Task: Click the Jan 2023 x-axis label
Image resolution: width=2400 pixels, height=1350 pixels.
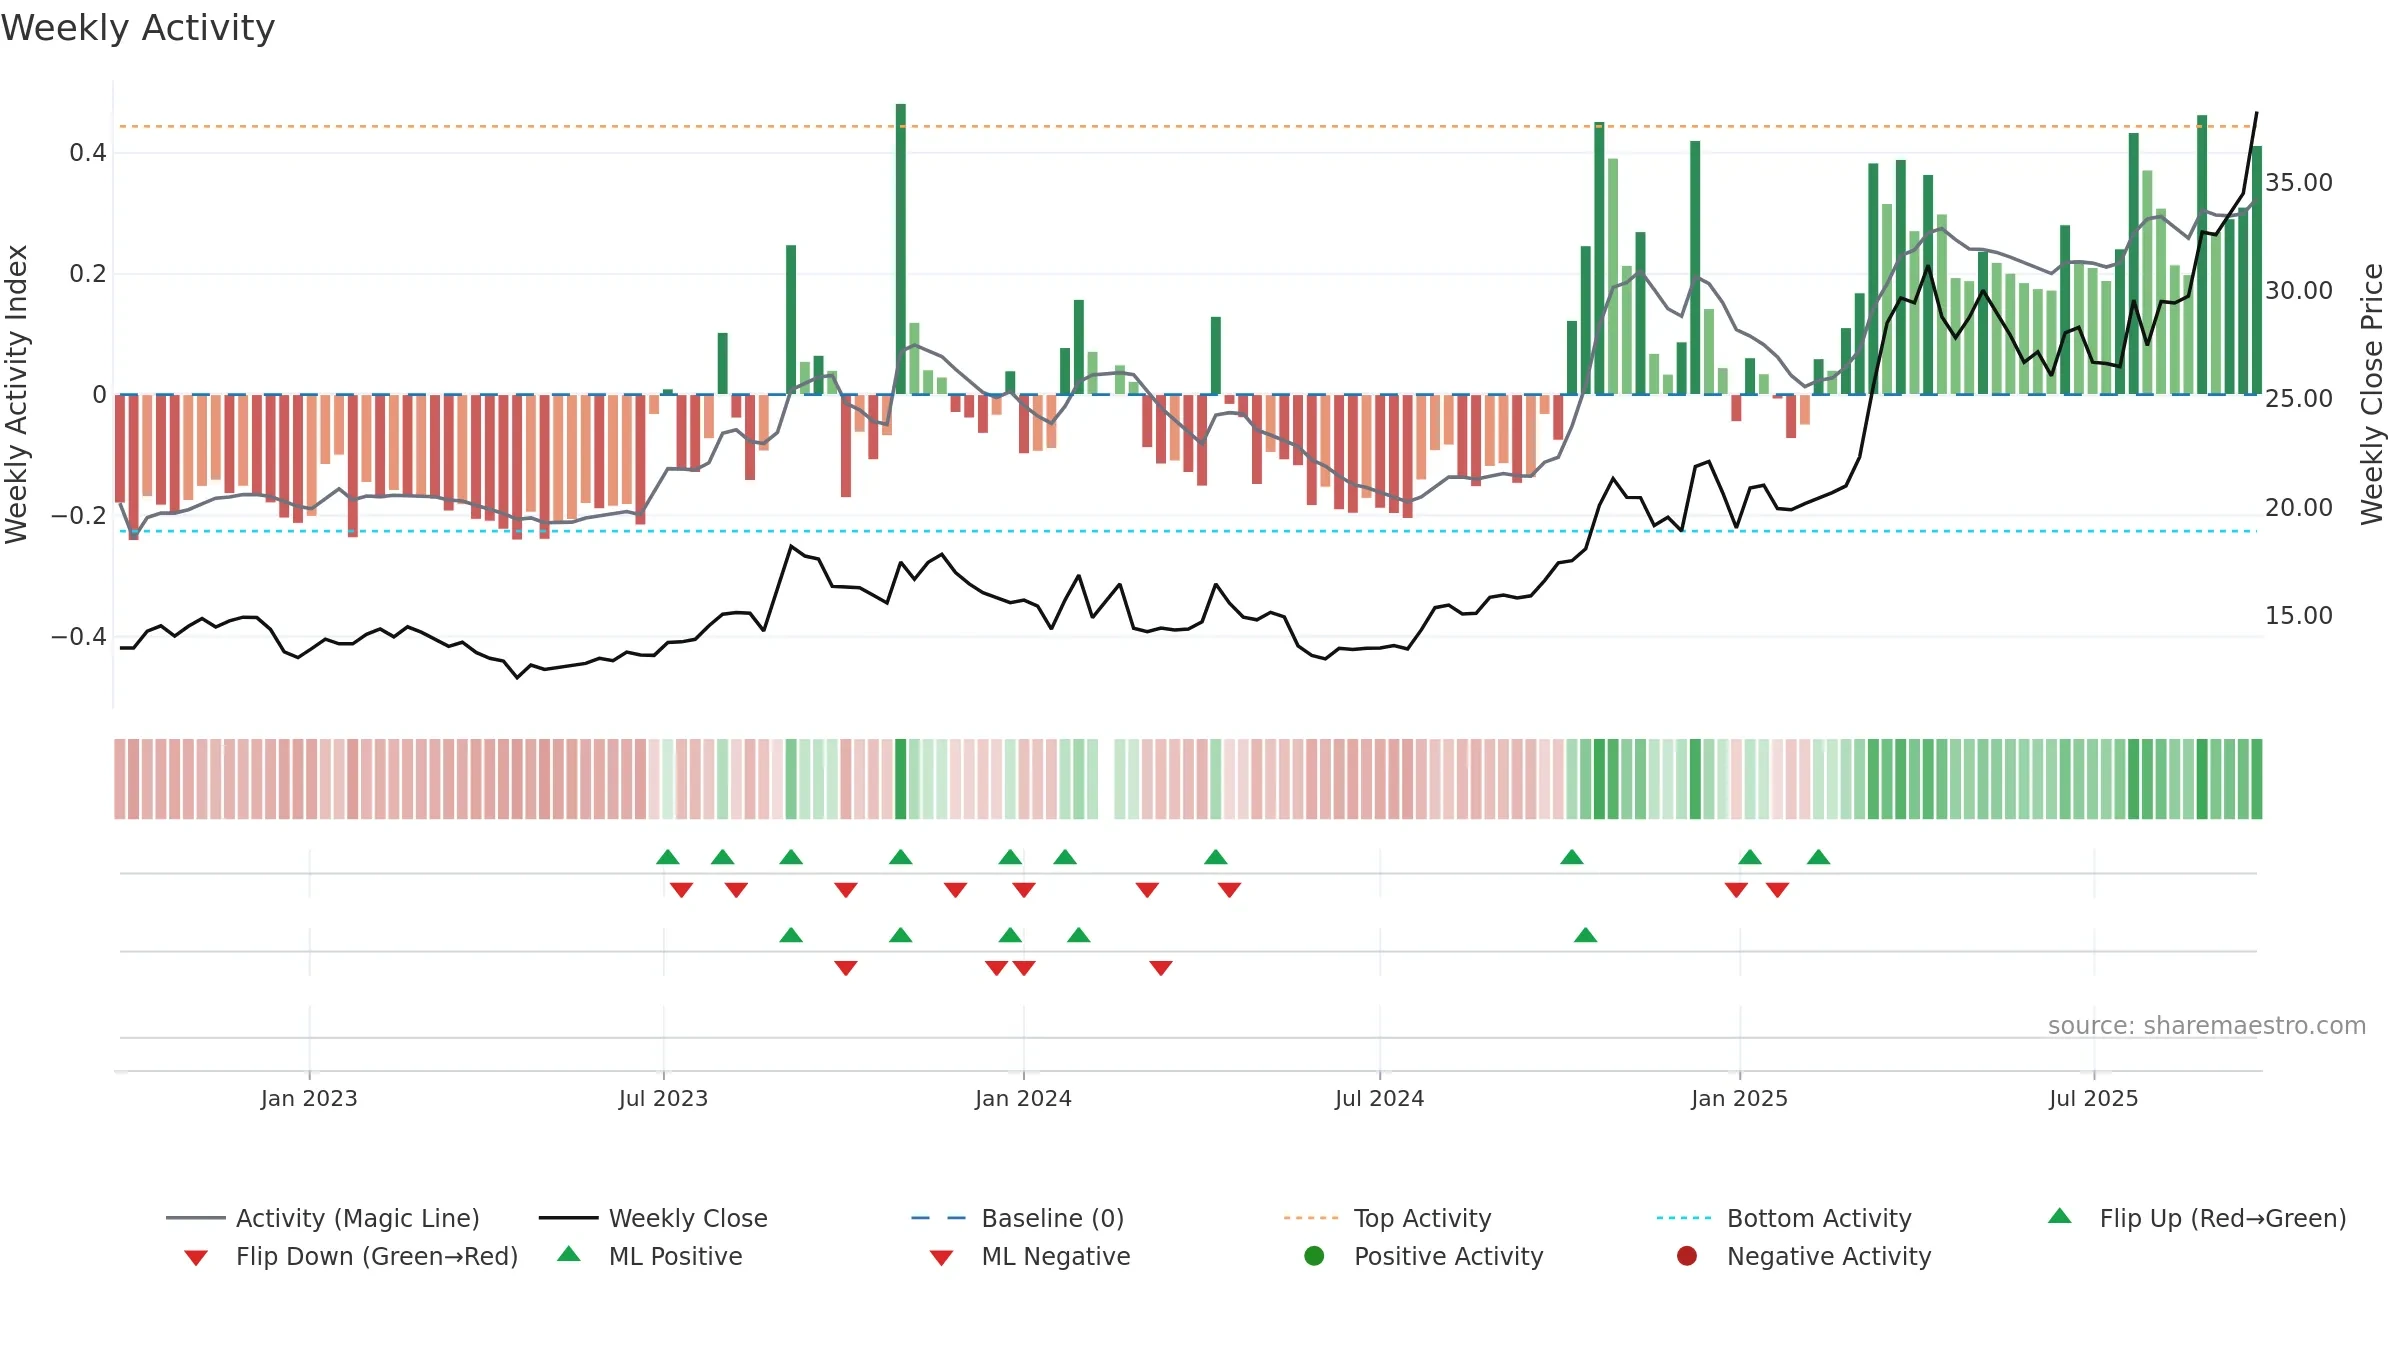Action: 309,1098
